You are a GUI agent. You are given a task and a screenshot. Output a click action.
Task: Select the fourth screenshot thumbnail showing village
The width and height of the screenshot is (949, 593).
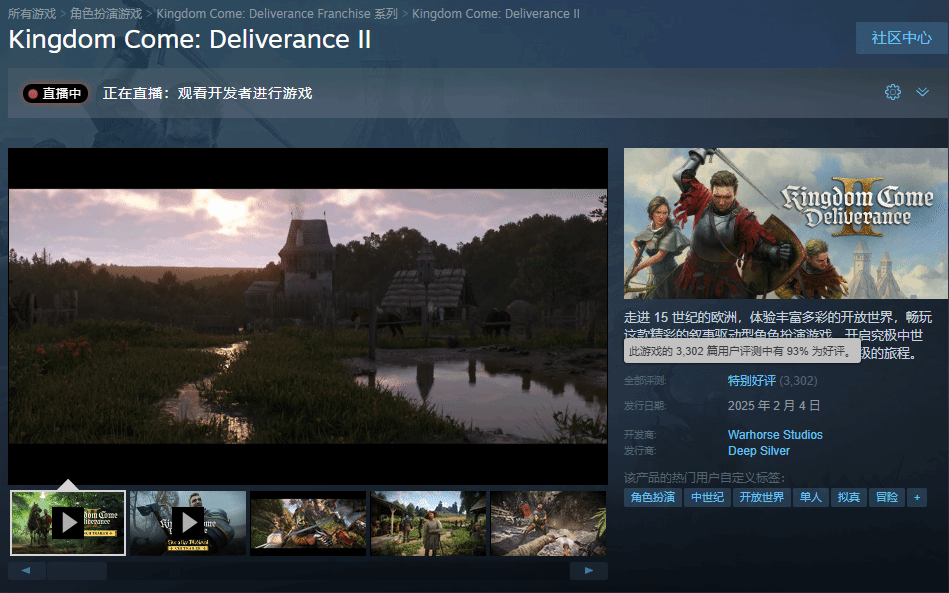(429, 523)
